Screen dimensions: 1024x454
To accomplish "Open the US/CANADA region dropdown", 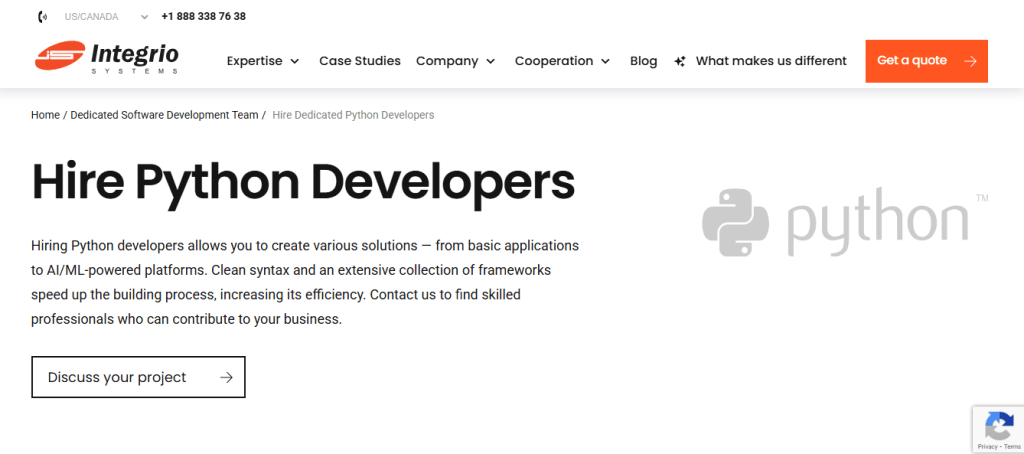I will [105, 17].
